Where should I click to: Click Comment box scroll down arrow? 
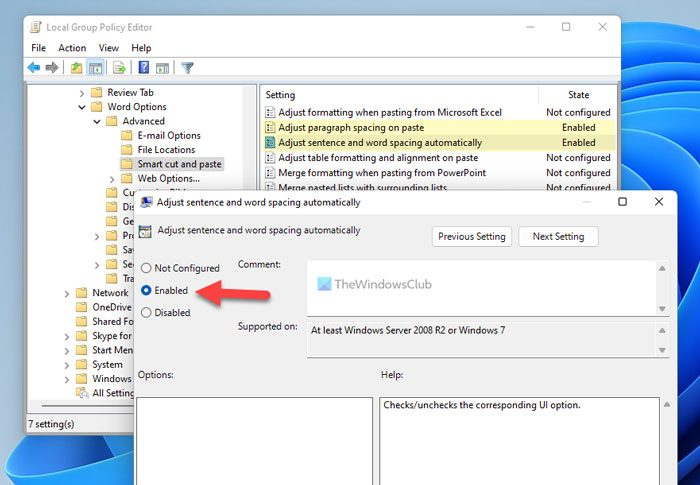pyautogui.click(x=662, y=309)
